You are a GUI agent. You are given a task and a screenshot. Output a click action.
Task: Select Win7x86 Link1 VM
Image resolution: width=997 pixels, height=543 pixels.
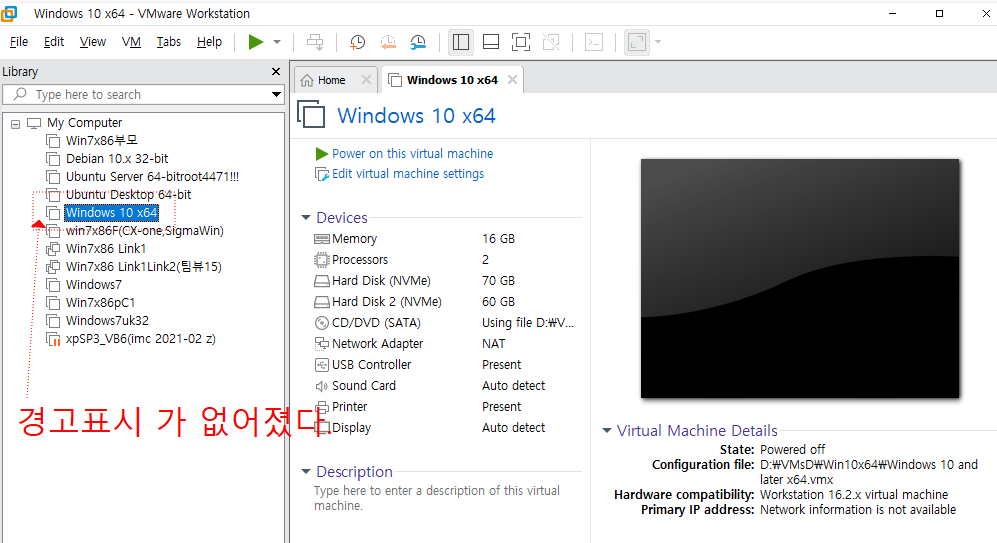(106, 249)
